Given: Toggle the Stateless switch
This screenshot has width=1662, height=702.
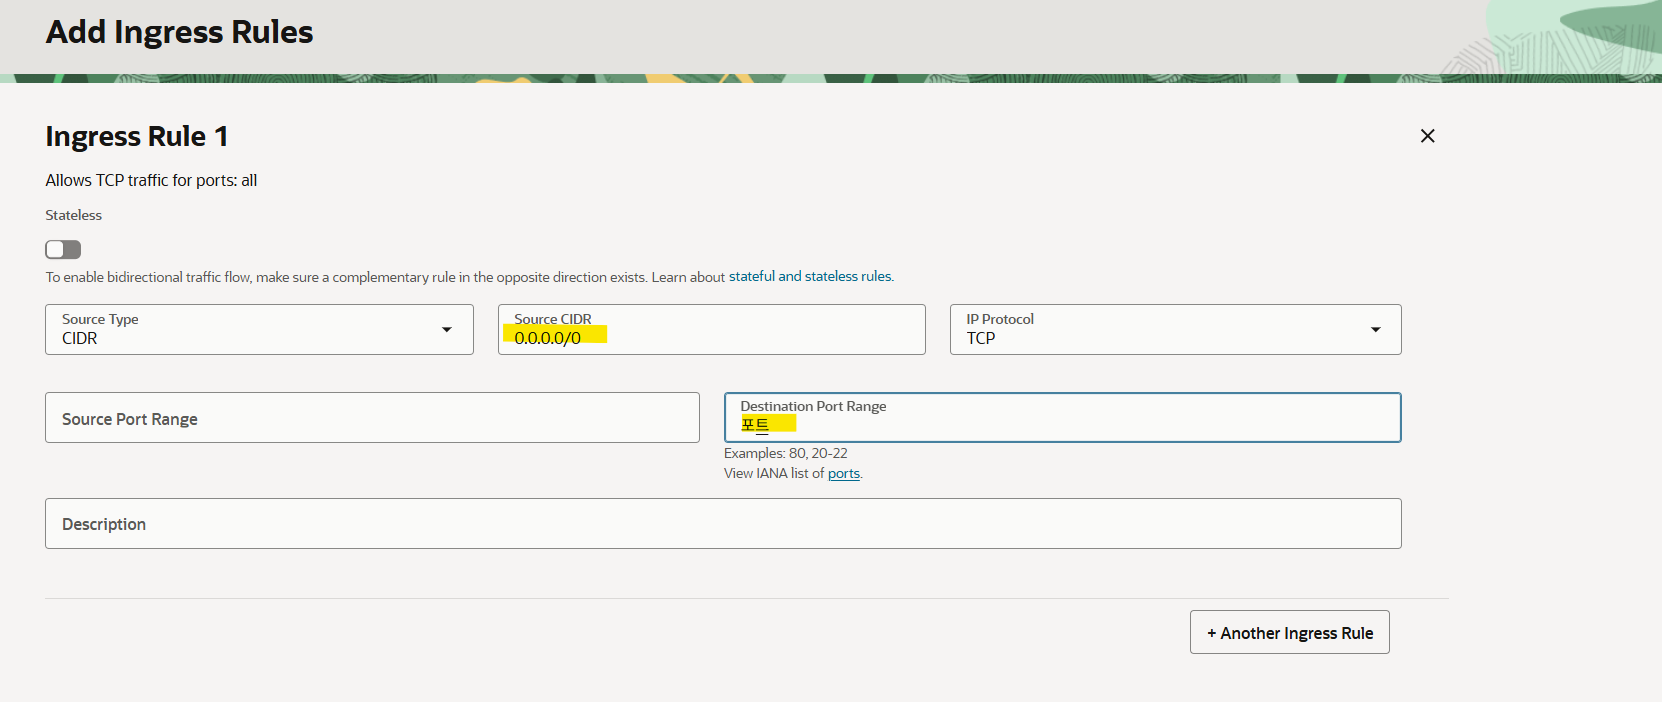Looking at the screenshot, I should [x=63, y=249].
